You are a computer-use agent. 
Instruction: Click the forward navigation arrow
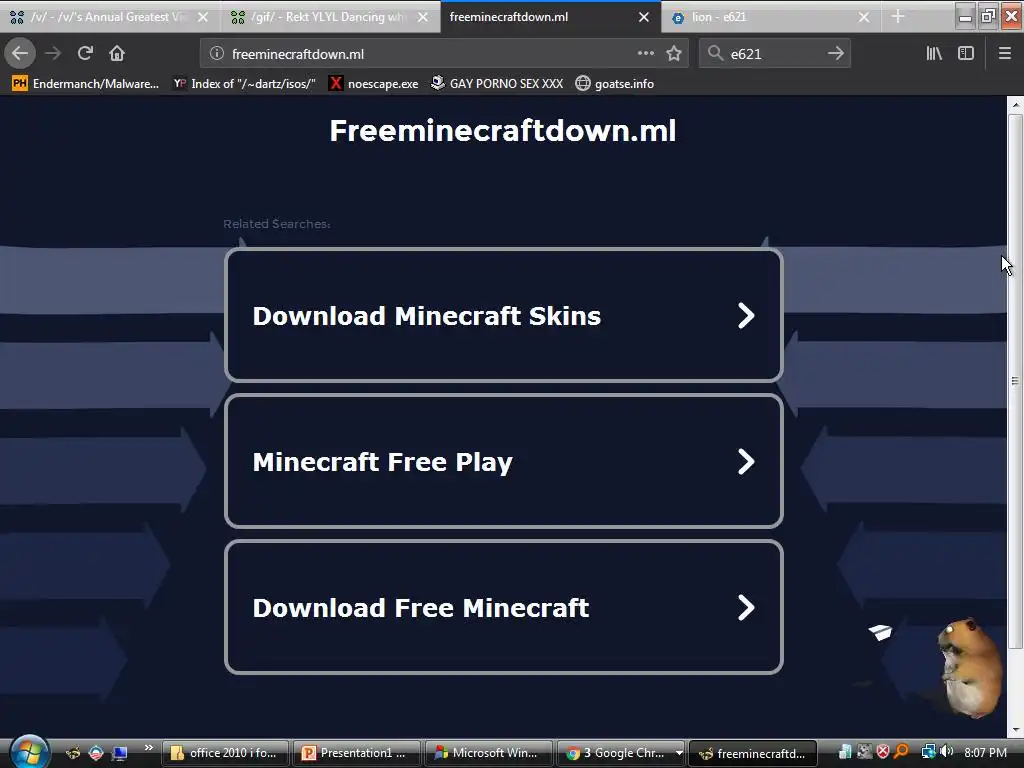[53, 54]
